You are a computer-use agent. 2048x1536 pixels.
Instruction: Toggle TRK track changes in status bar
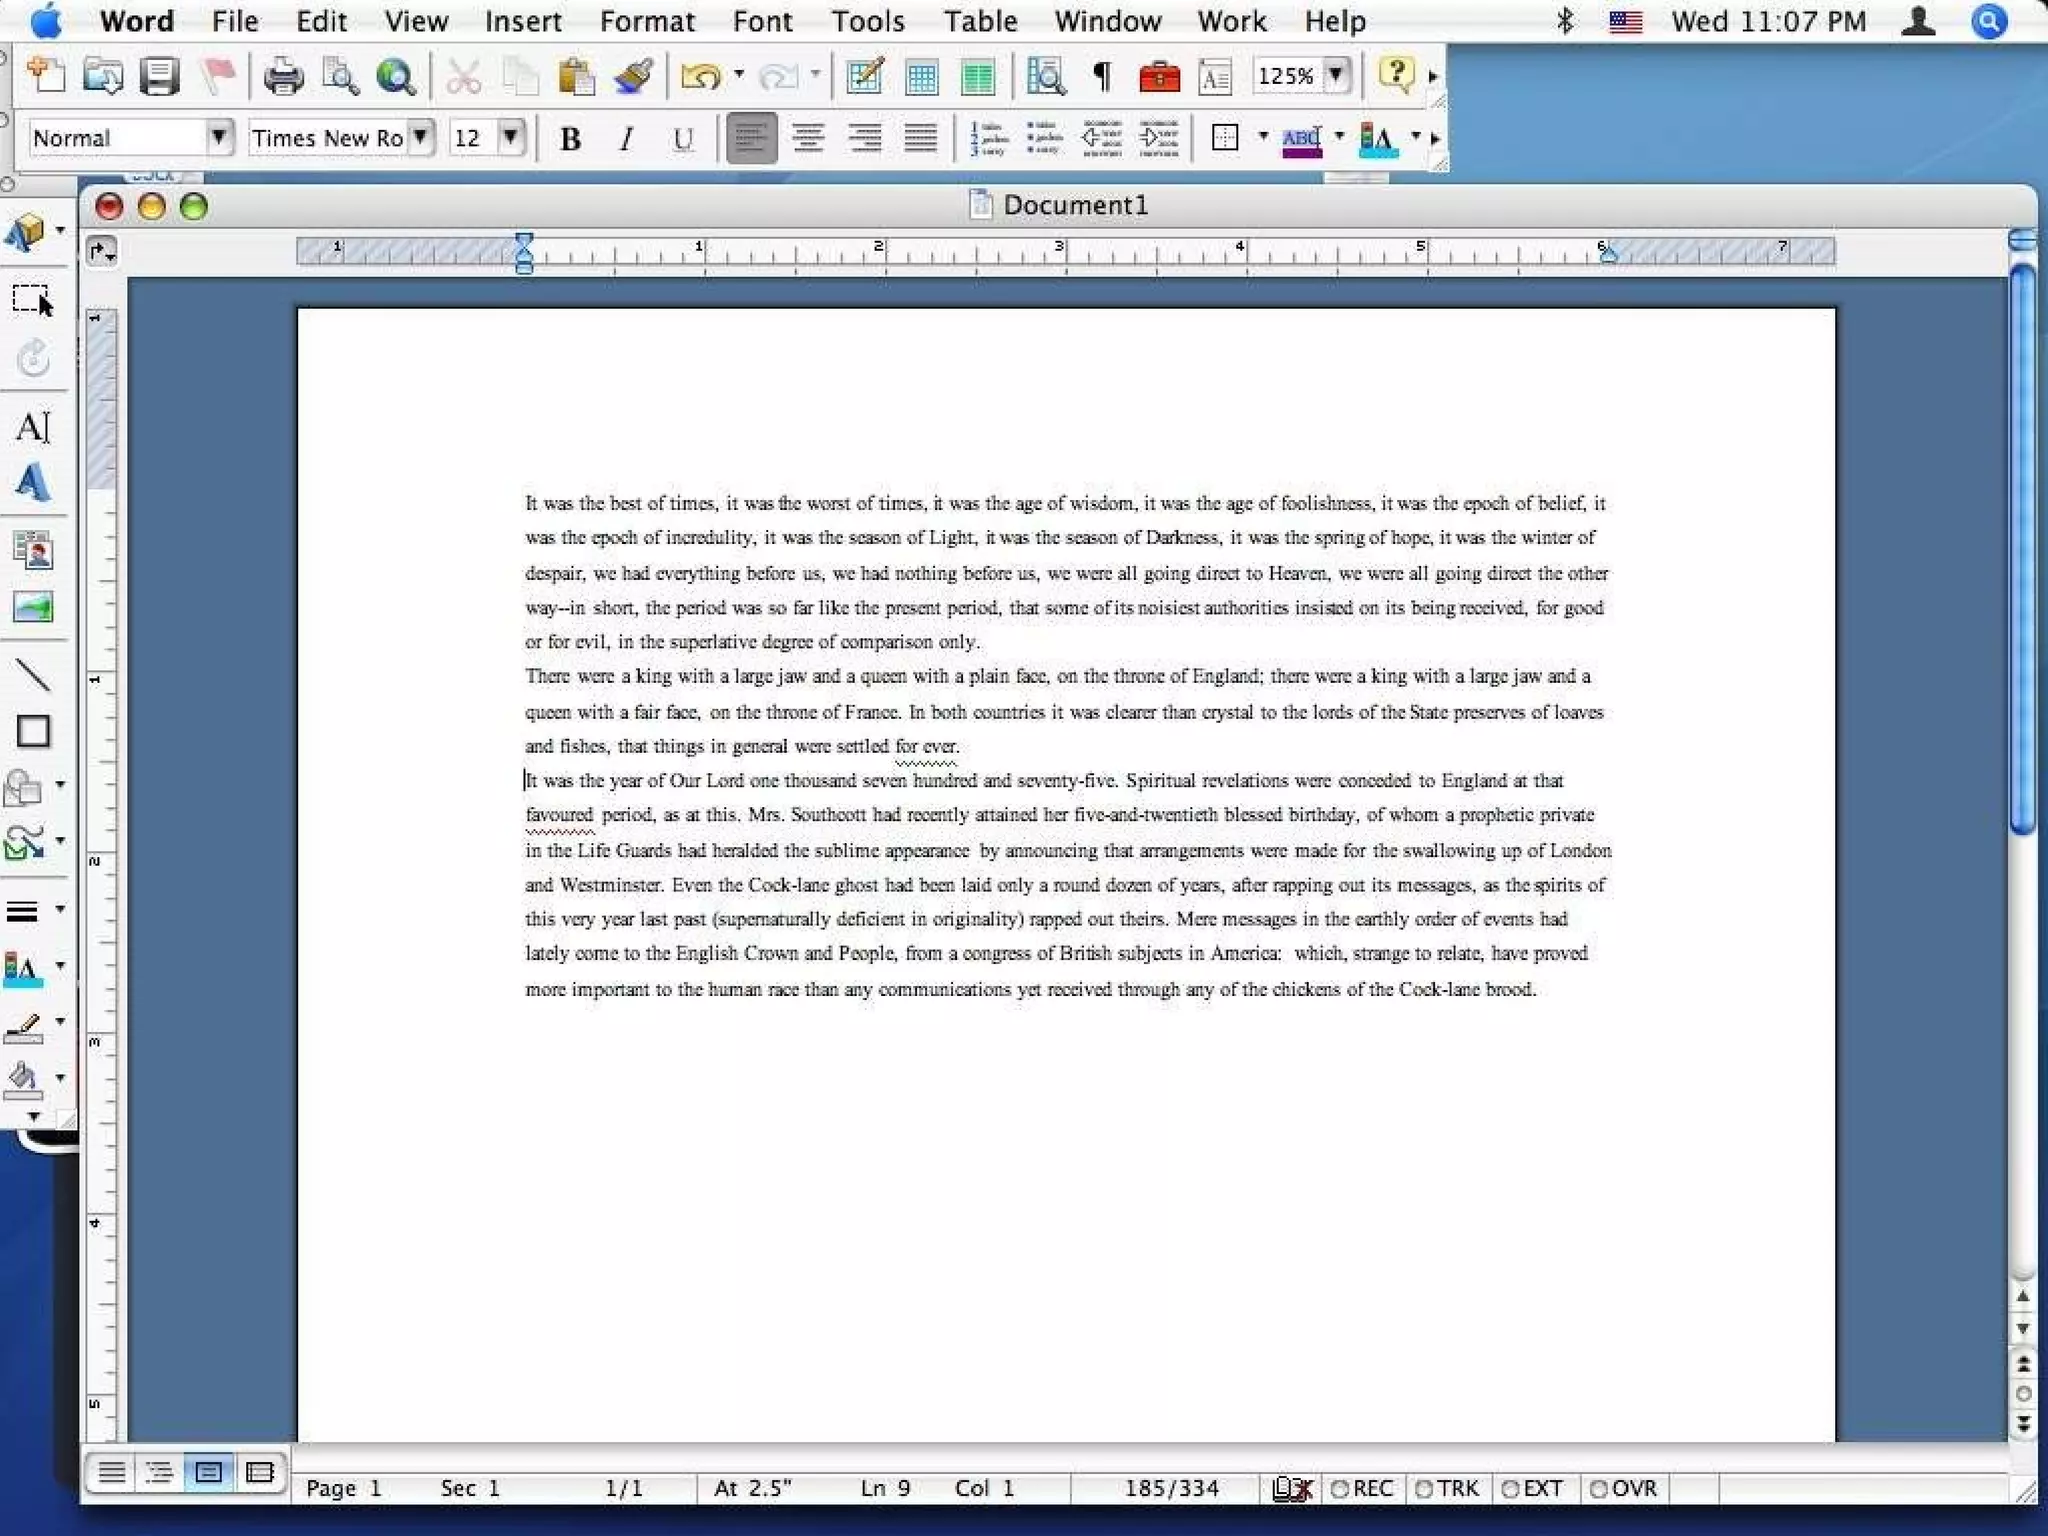[1447, 1488]
